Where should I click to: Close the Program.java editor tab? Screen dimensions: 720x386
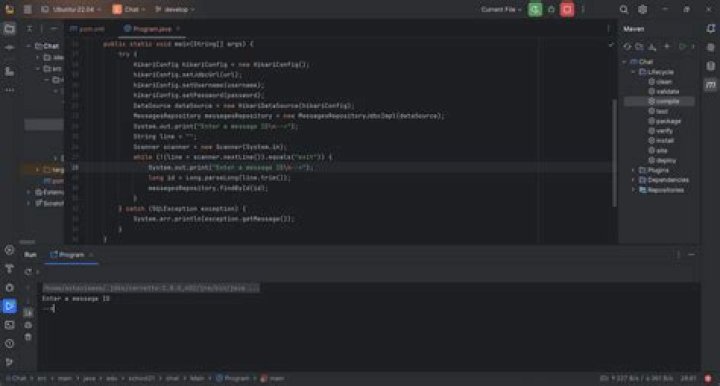178,29
